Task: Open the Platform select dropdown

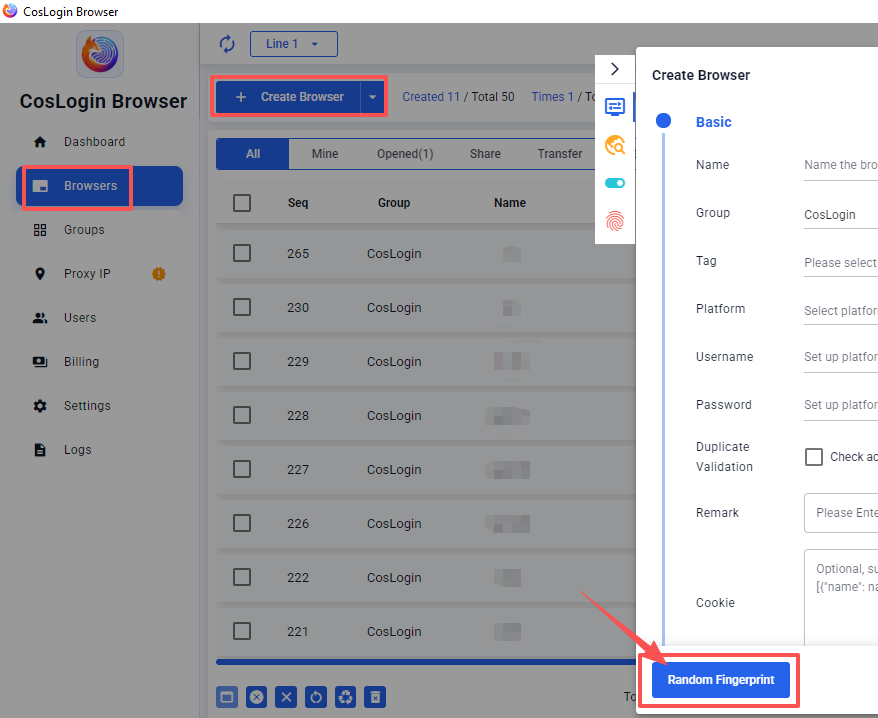Action: click(x=840, y=311)
